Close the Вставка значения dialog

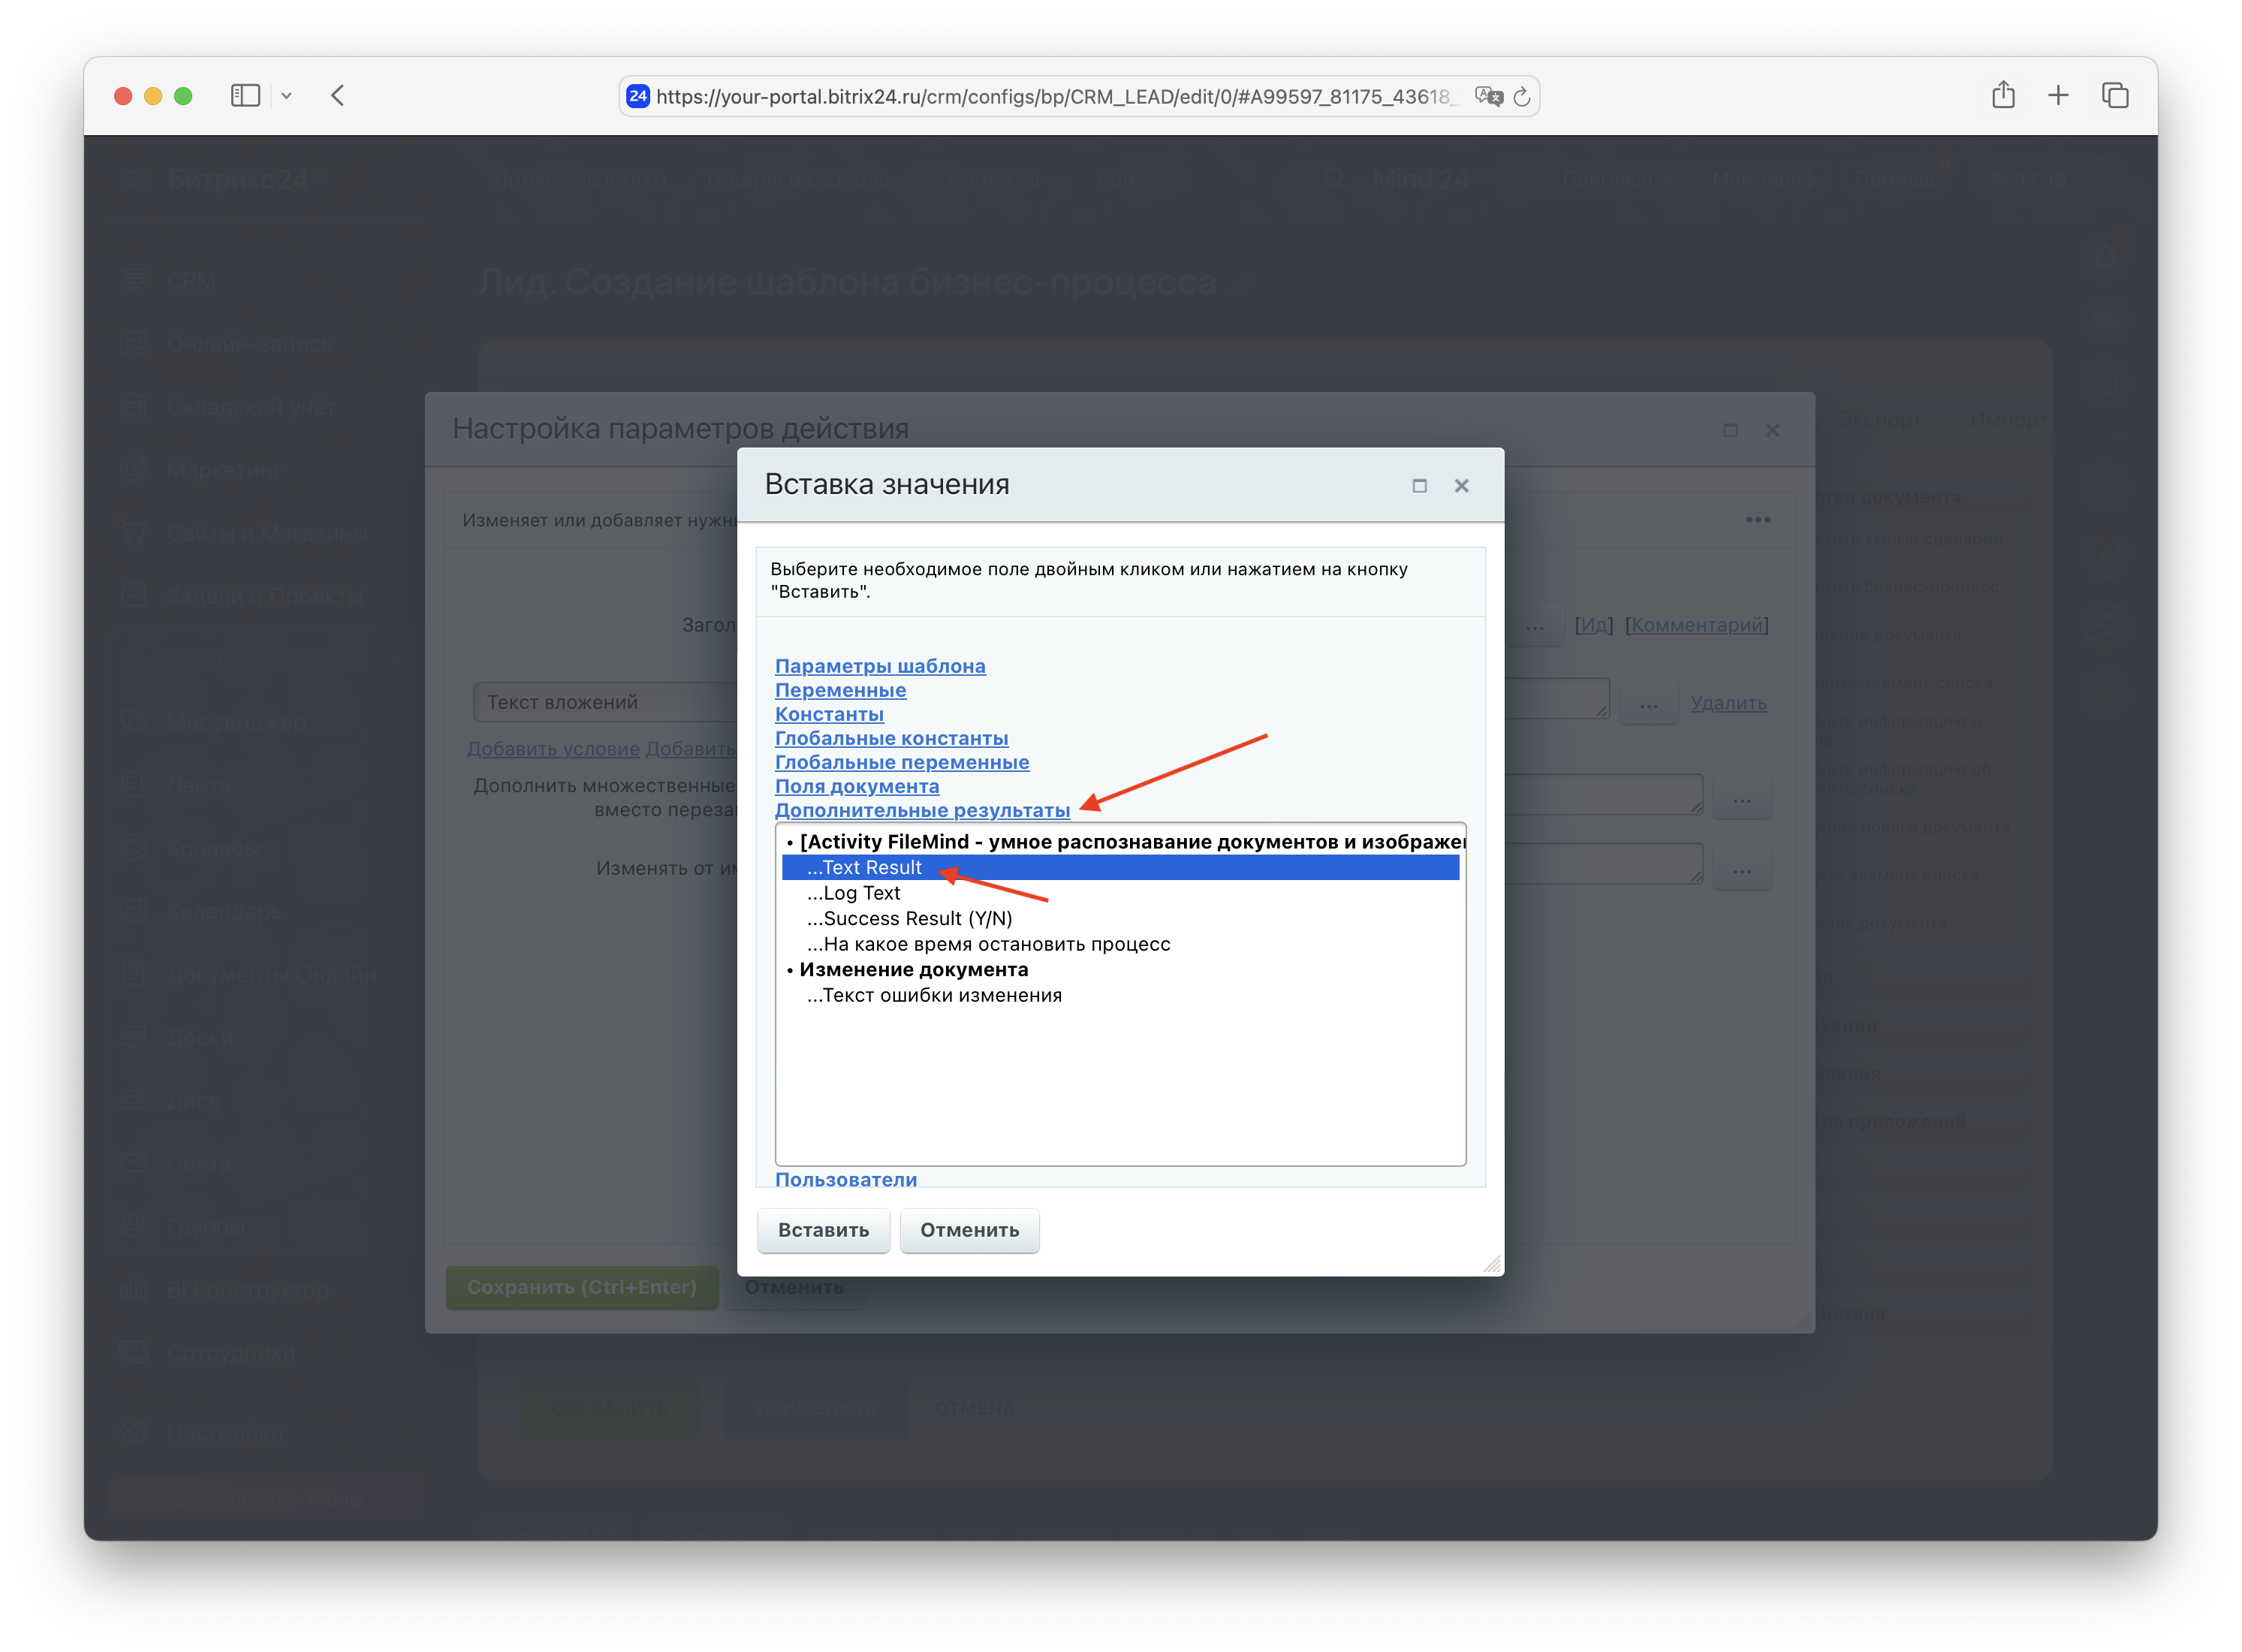click(x=1461, y=486)
